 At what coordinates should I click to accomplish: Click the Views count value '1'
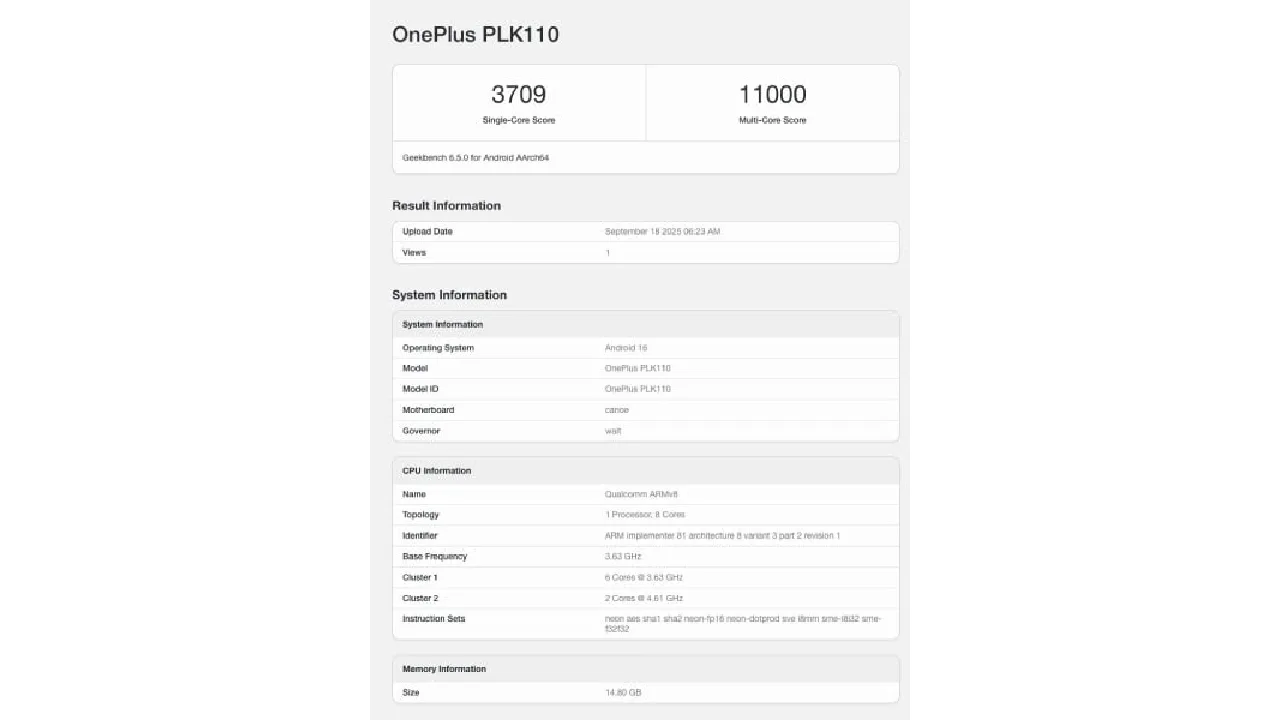pos(607,253)
